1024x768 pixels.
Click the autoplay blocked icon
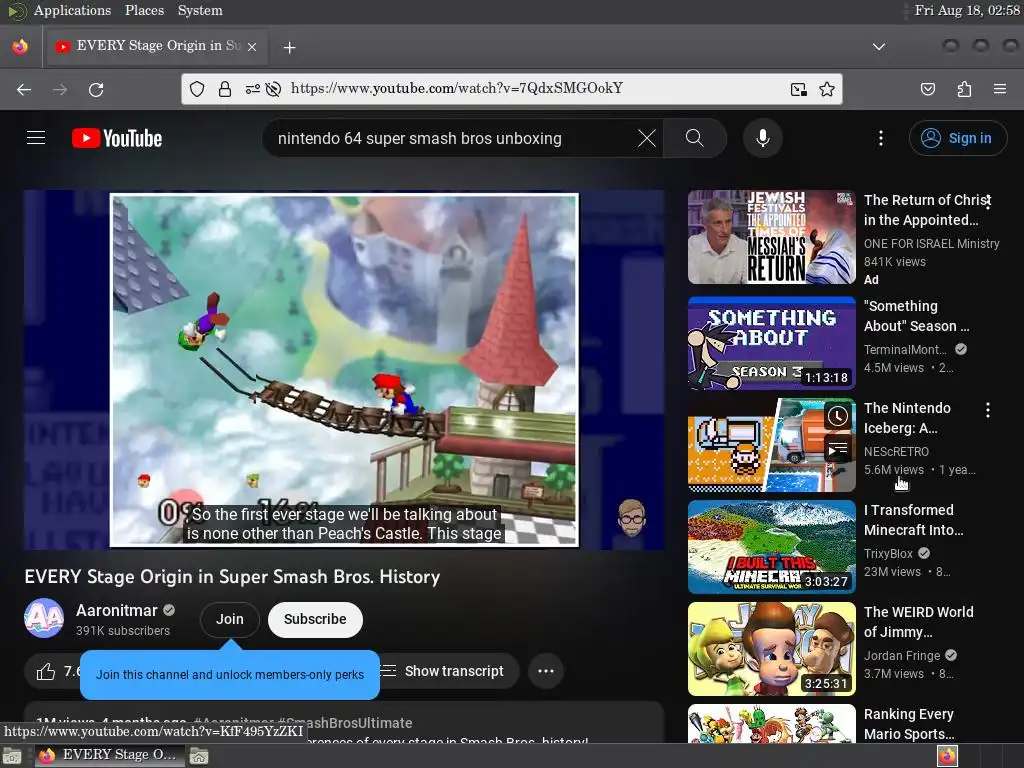coord(274,89)
